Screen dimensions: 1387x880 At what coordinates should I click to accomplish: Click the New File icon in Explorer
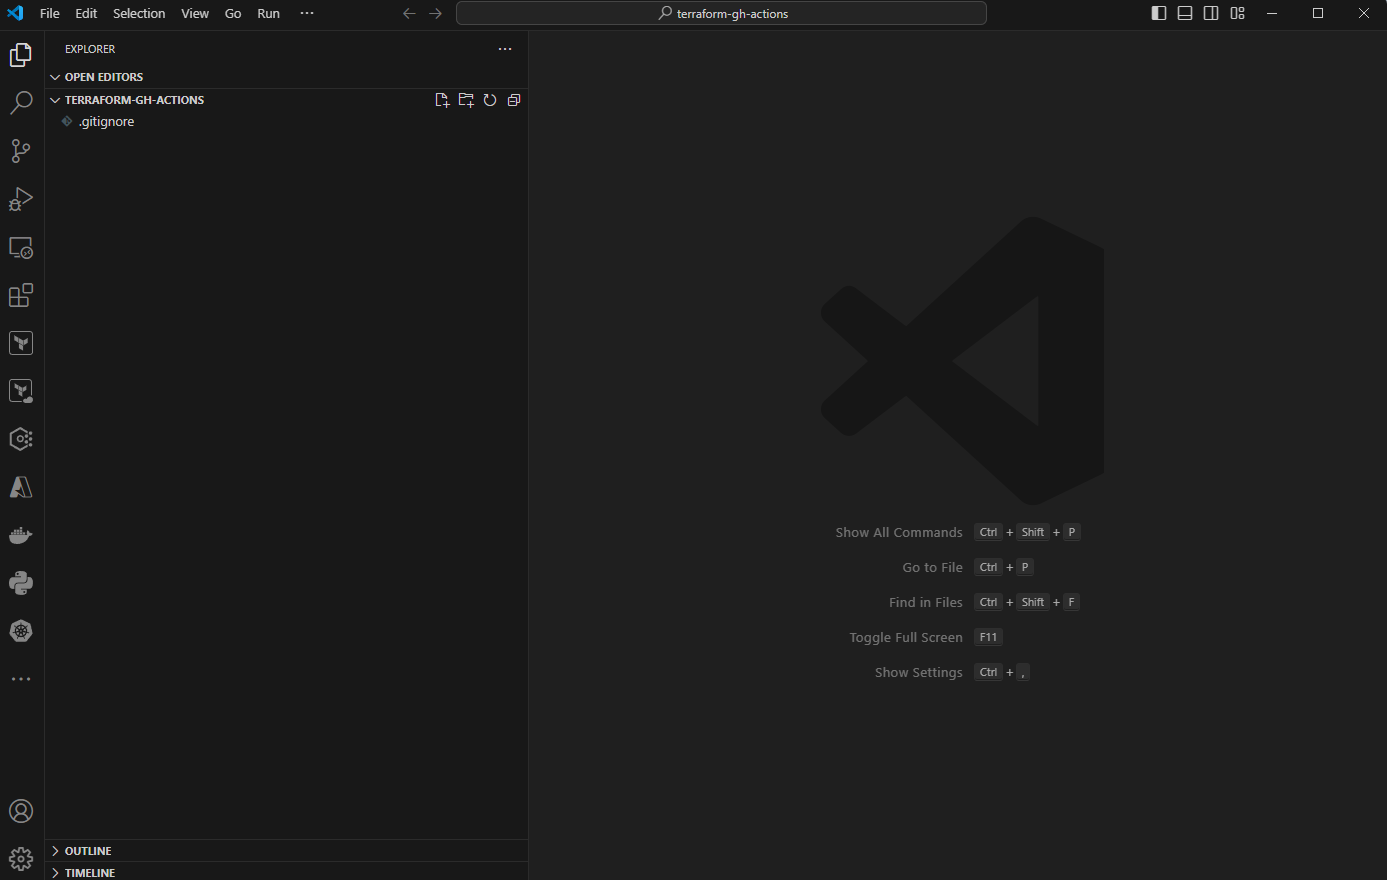click(442, 100)
